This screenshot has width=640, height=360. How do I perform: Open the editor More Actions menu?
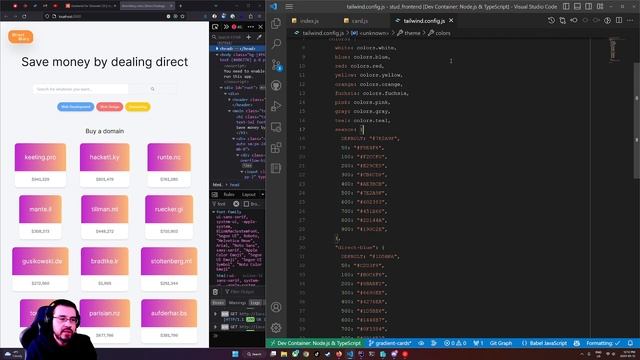coord(631,20)
